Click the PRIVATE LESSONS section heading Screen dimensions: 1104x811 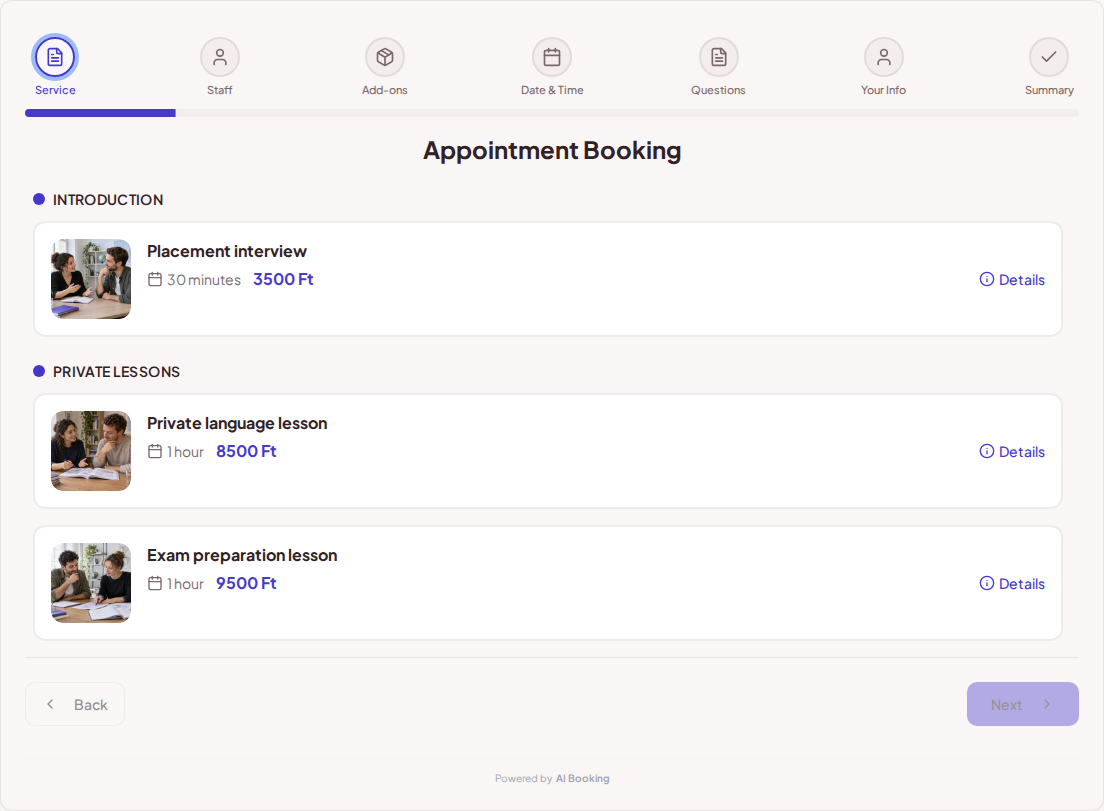116,372
